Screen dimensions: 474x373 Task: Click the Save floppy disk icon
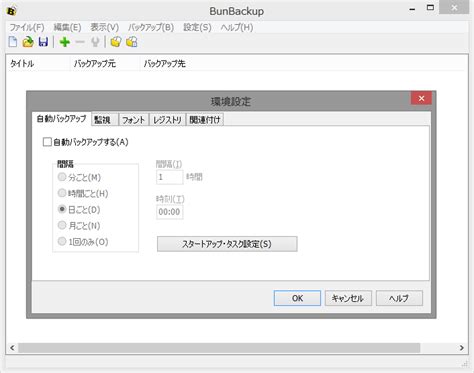tap(43, 42)
